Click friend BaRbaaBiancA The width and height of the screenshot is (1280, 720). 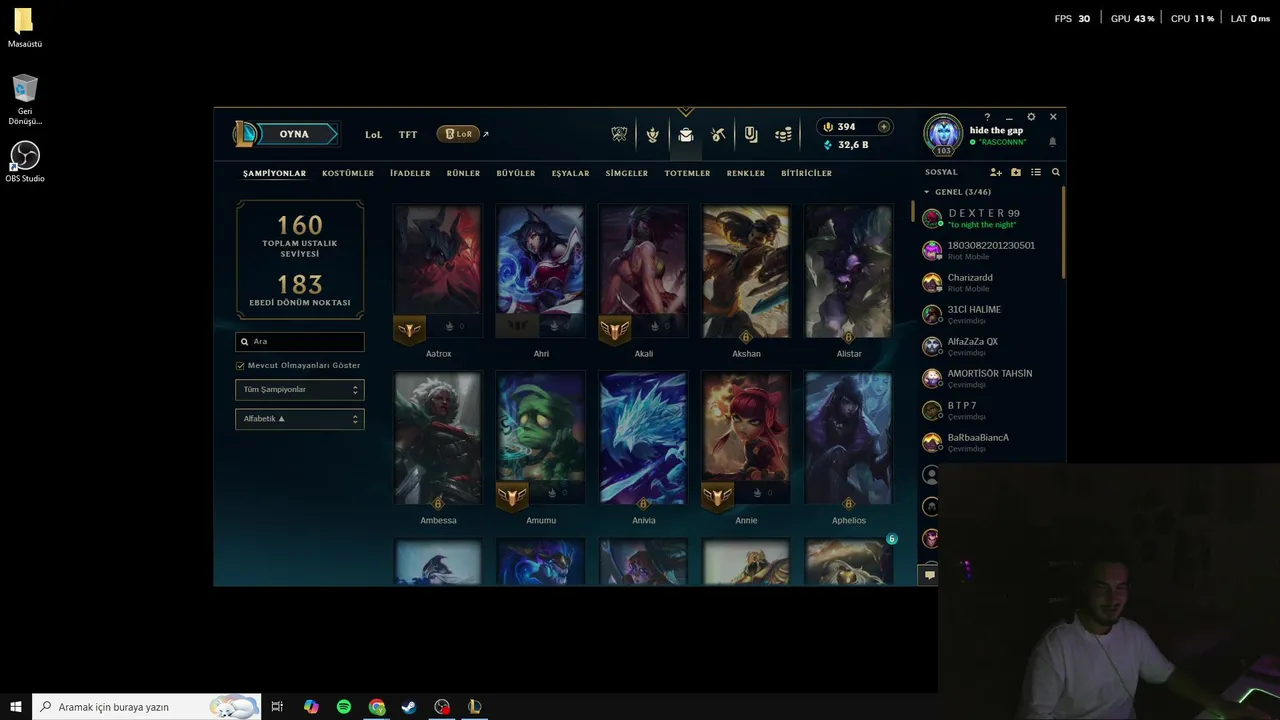990,442
